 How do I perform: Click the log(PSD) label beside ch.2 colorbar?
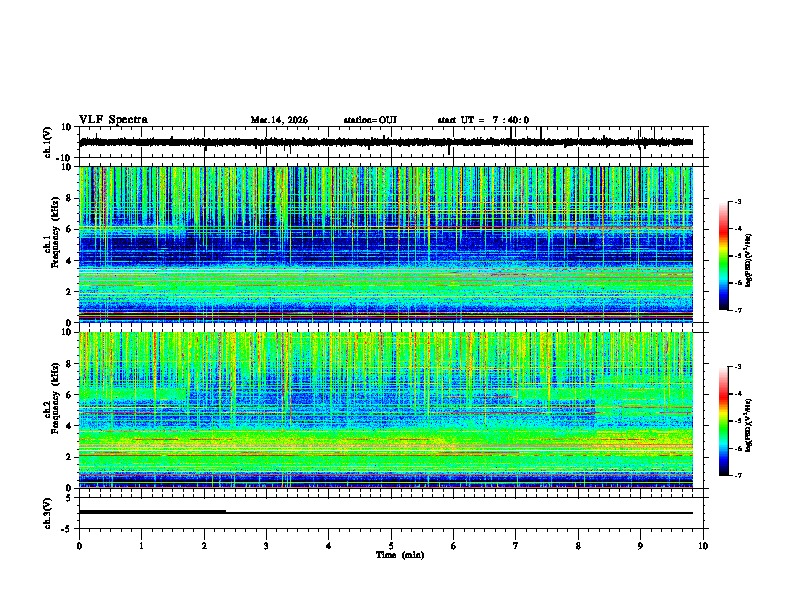pyautogui.click(x=748, y=425)
